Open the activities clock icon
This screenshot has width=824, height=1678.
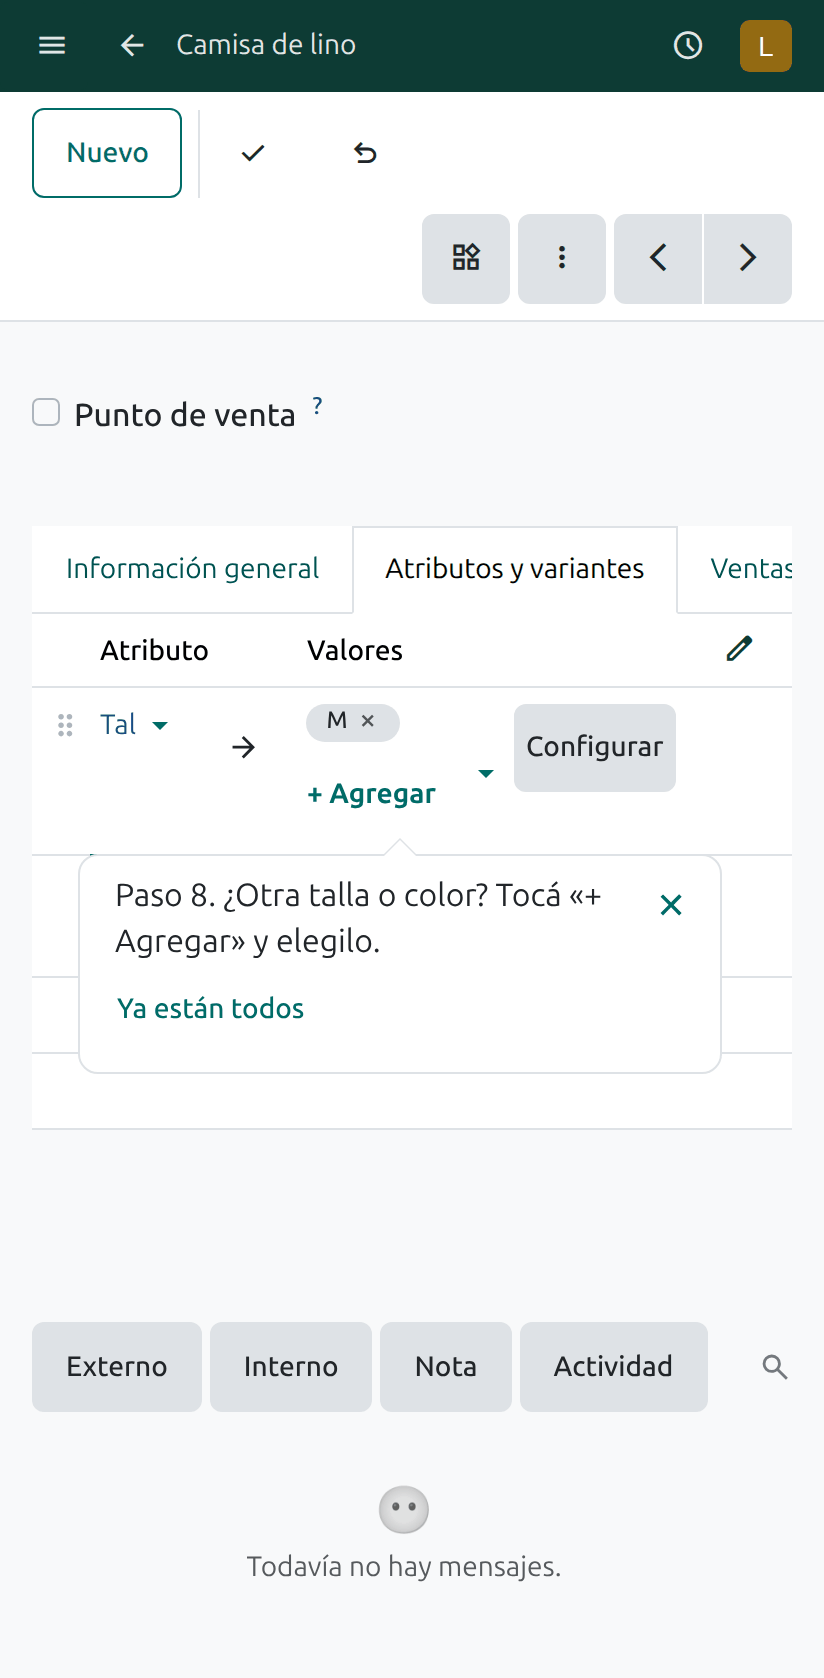point(688,45)
